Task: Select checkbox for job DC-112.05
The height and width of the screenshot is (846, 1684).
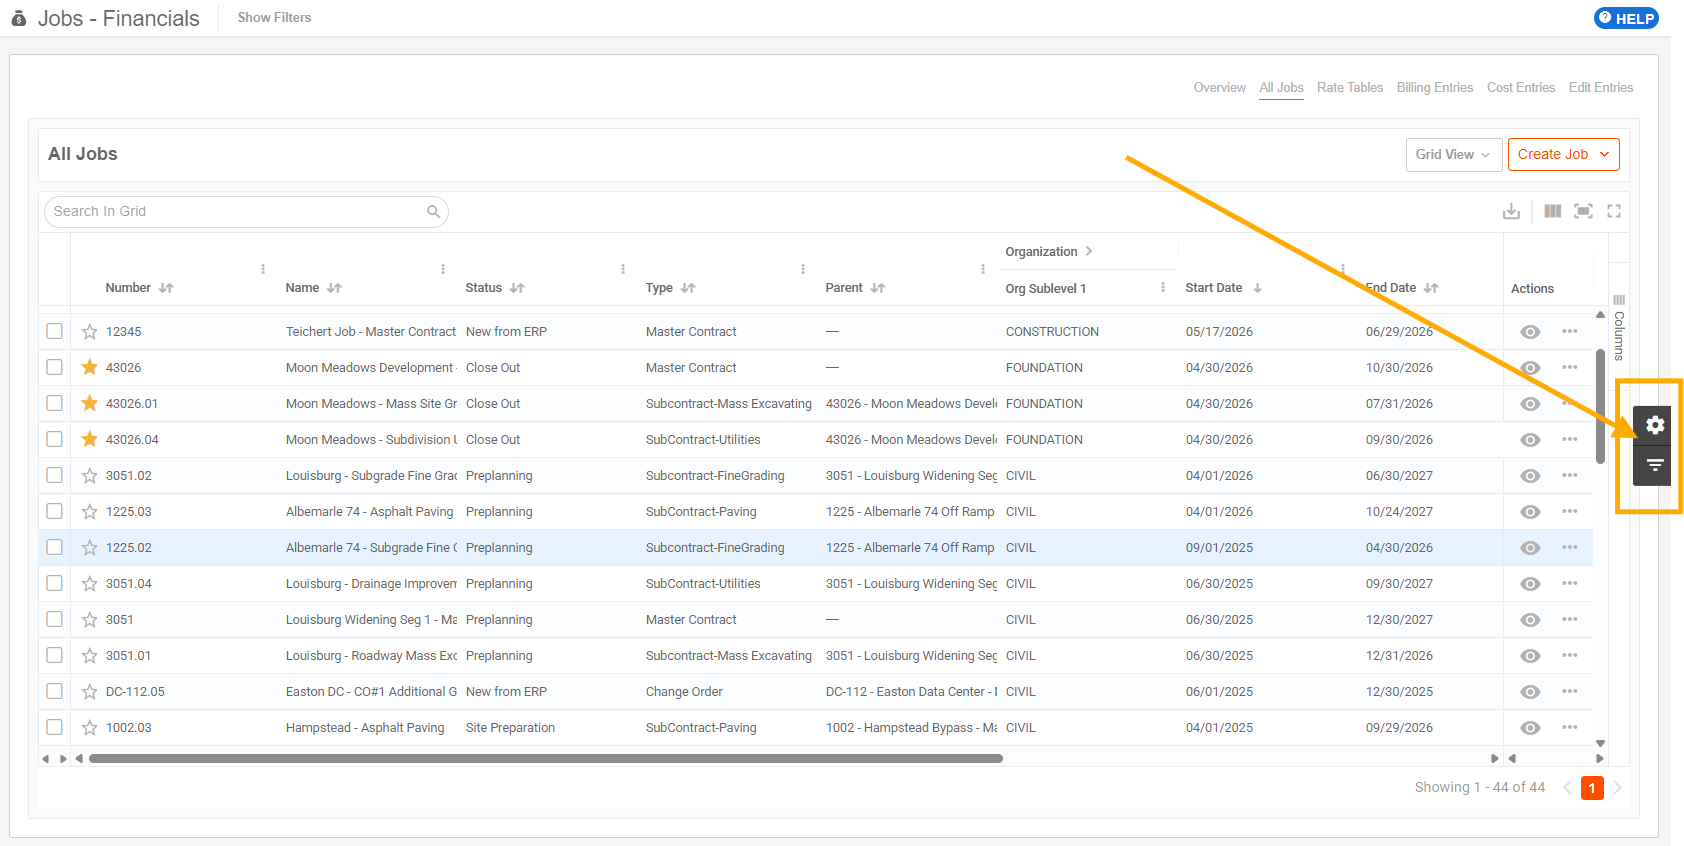Action: [x=54, y=691]
